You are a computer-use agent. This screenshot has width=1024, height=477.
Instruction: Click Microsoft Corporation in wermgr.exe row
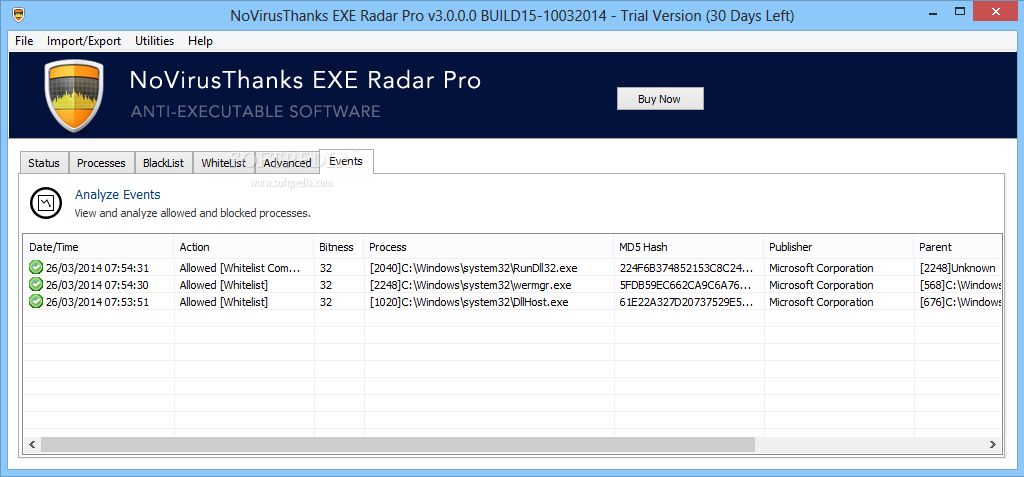click(x=821, y=285)
